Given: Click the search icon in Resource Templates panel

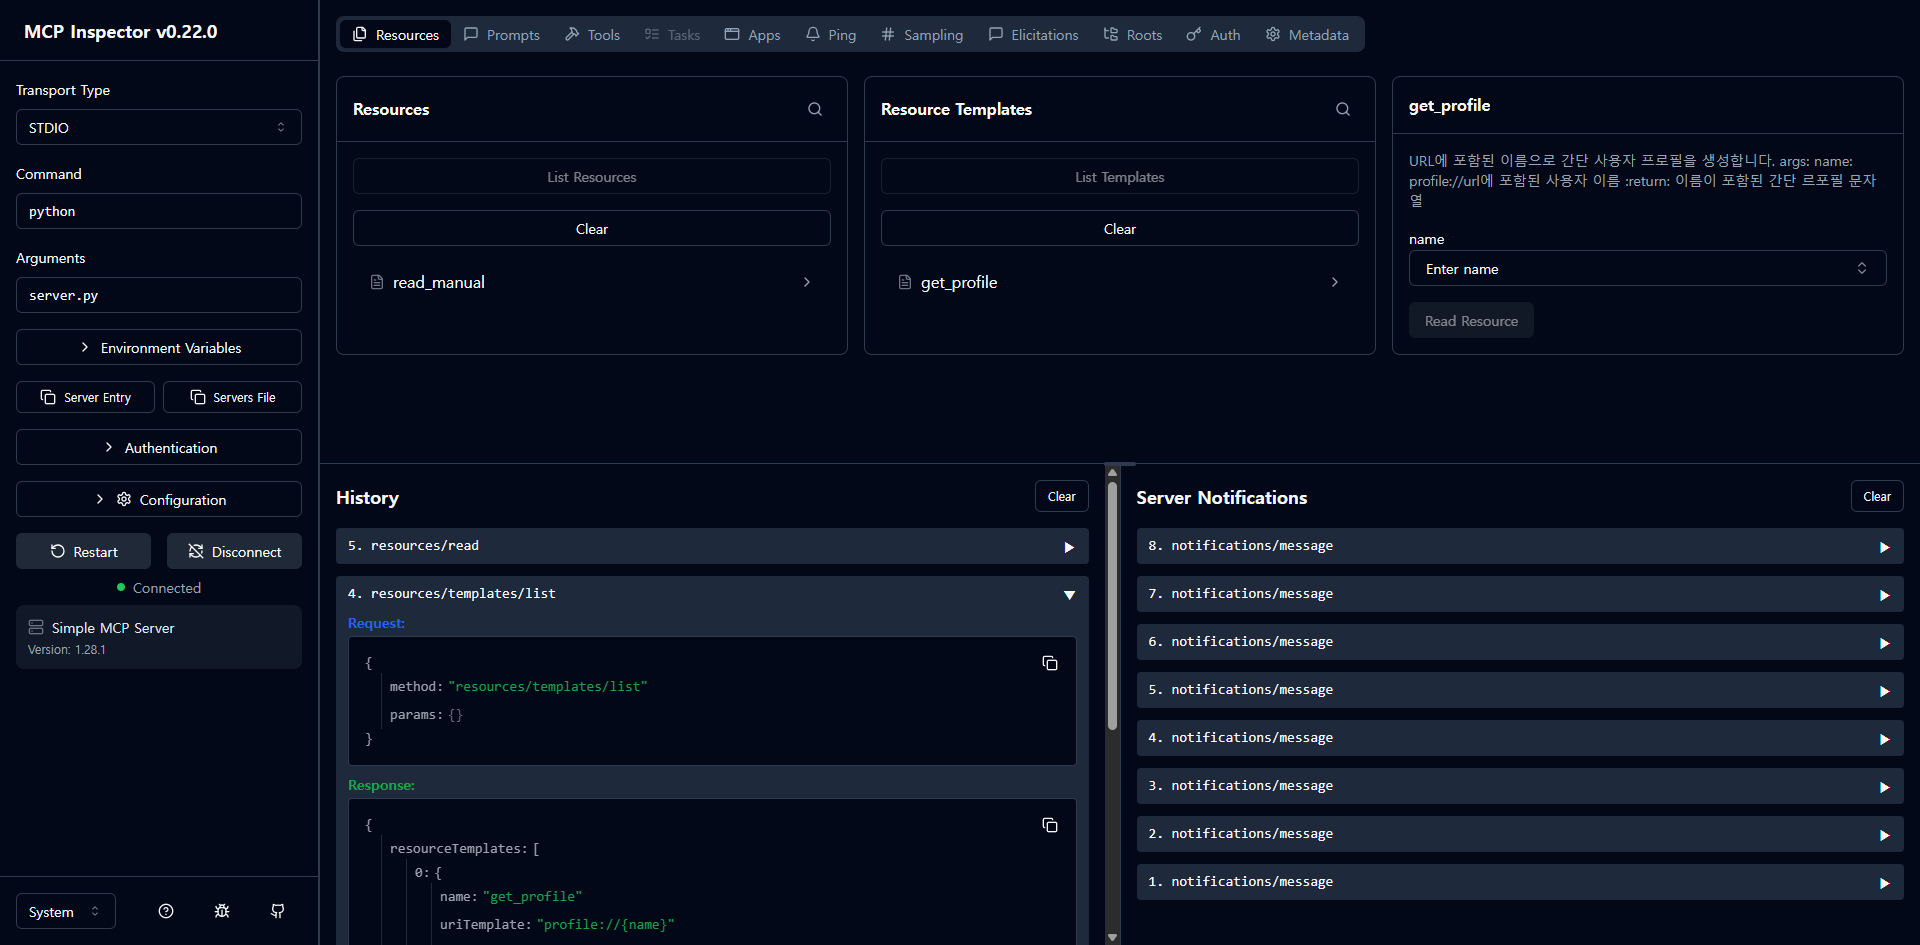Looking at the screenshot, I should point(1343,109).
